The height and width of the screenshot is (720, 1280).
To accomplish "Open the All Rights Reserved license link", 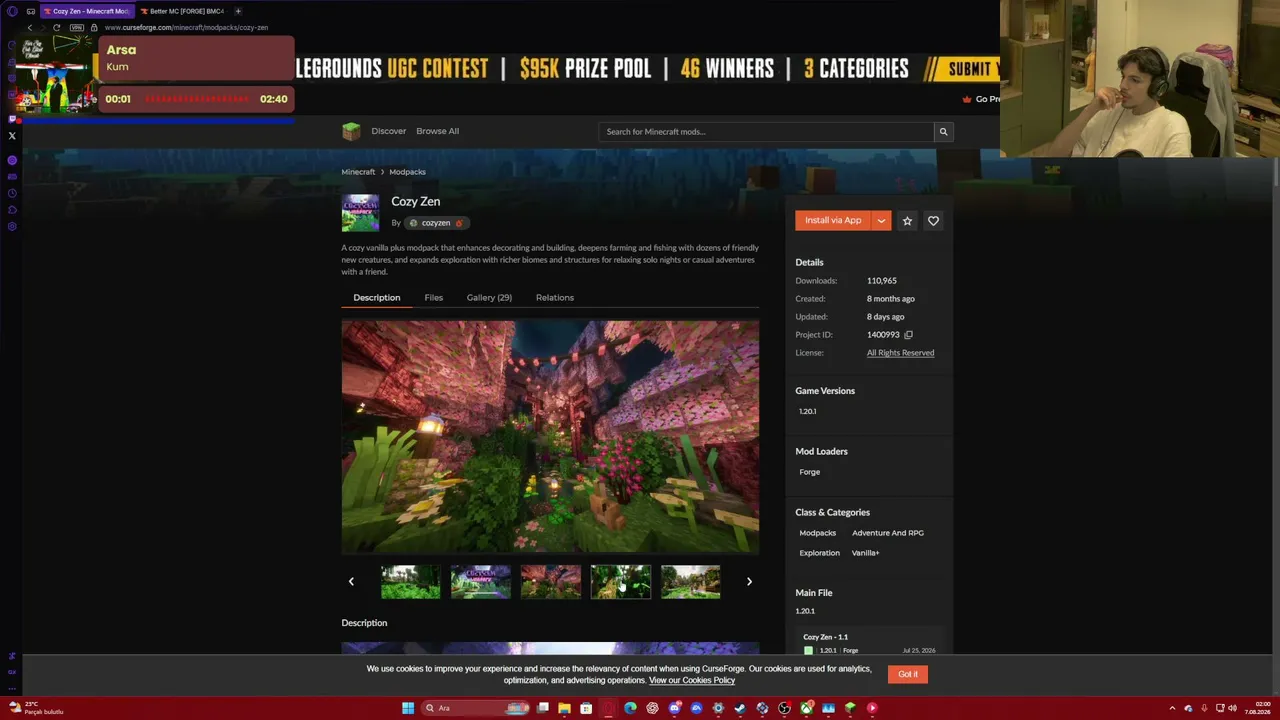I will [900, 353].
